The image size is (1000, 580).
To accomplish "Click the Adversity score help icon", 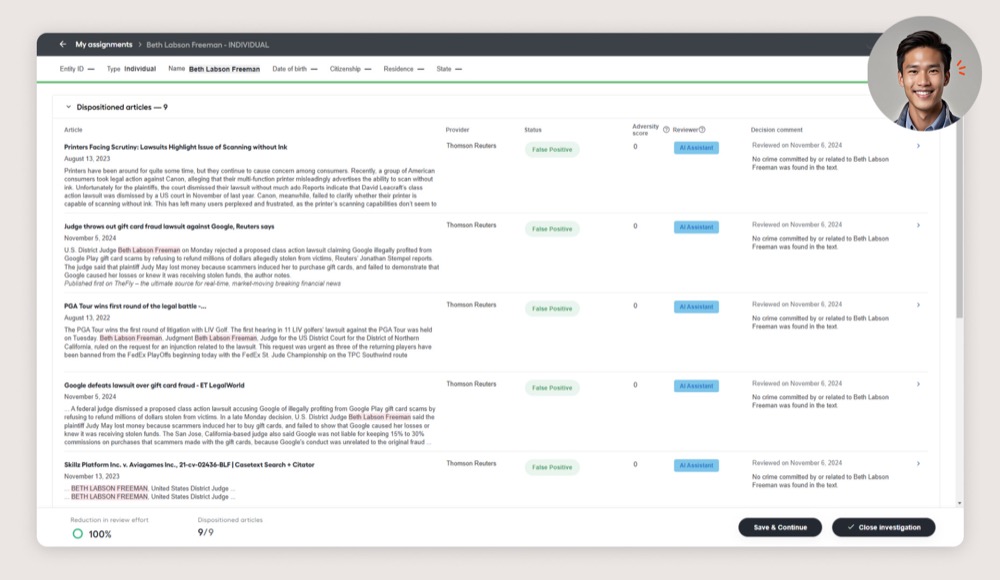I will 666,130.
